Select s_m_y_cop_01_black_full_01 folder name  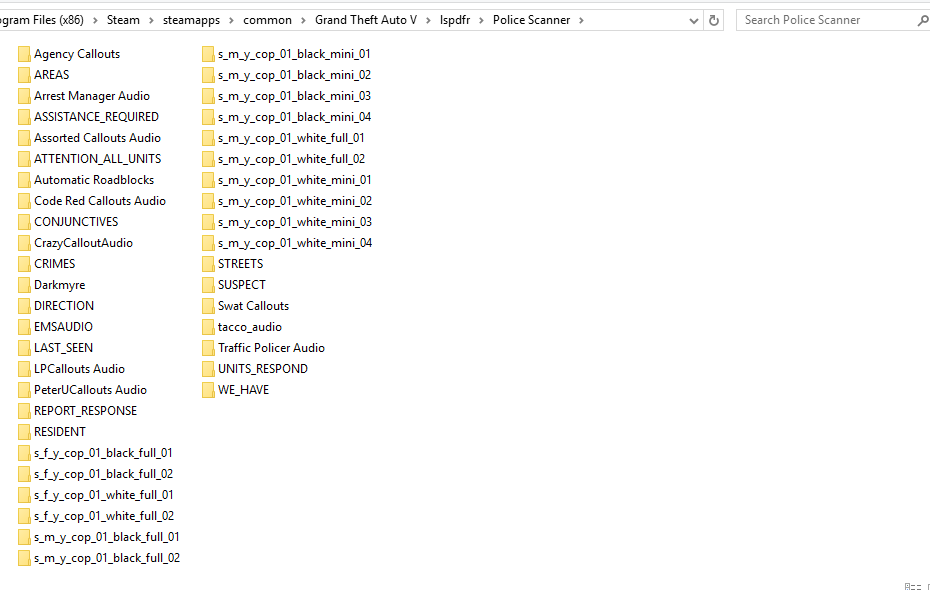tap(107, 537)
